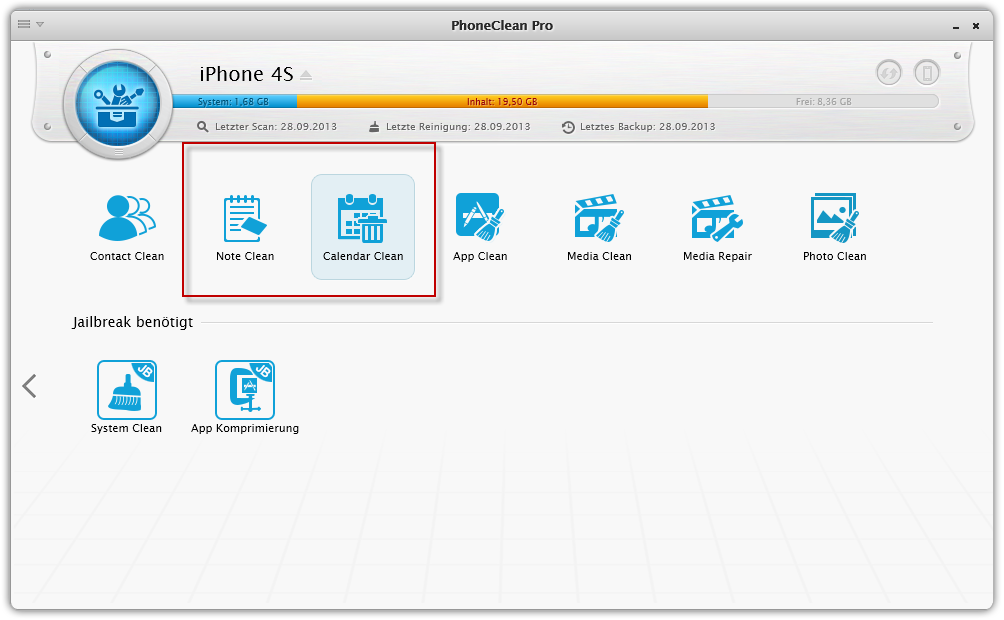Close the PhoneClean Pro window
The height and width of the screenshot is (620, 1004).
pos(976,26)
